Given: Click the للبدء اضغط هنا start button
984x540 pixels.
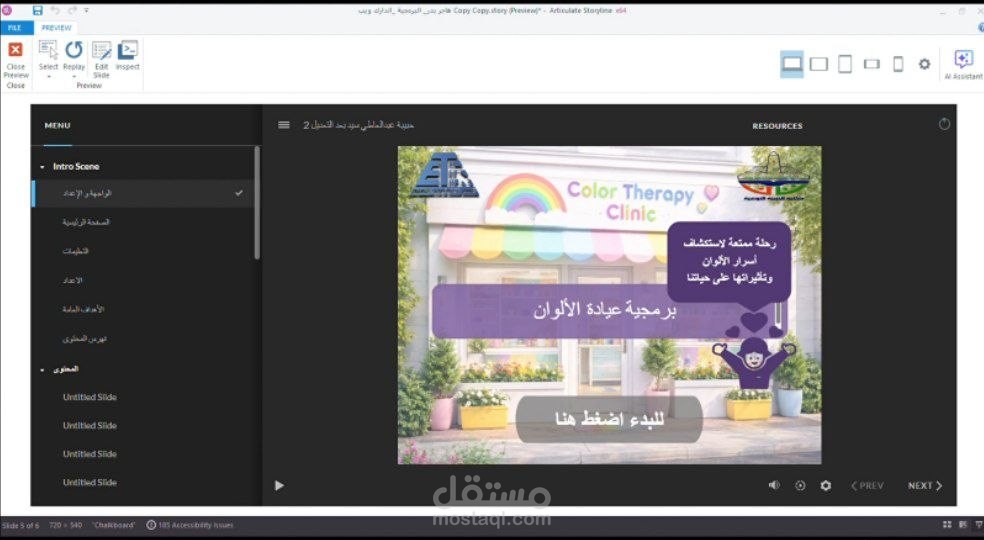Looking at the screenshot, I should tap(609, 419).
